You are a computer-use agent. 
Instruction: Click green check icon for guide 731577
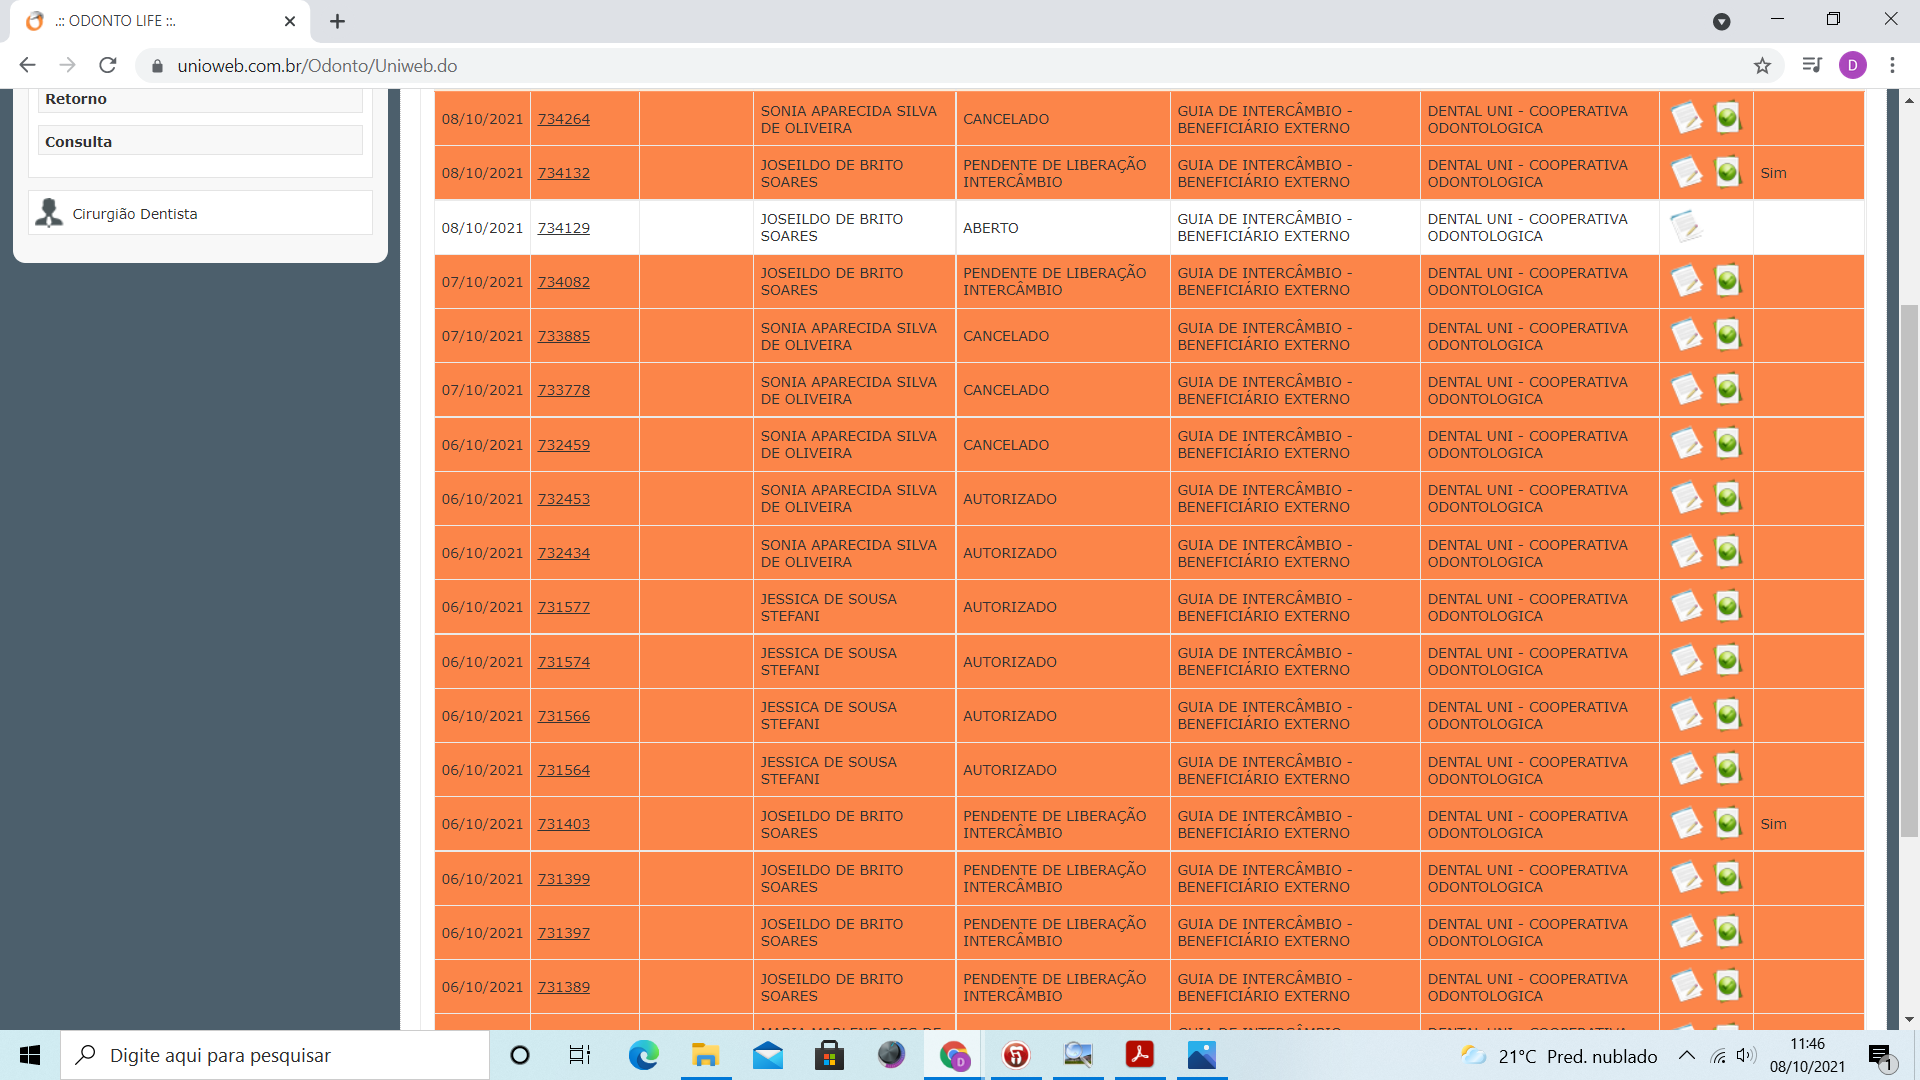[1727, 606]
